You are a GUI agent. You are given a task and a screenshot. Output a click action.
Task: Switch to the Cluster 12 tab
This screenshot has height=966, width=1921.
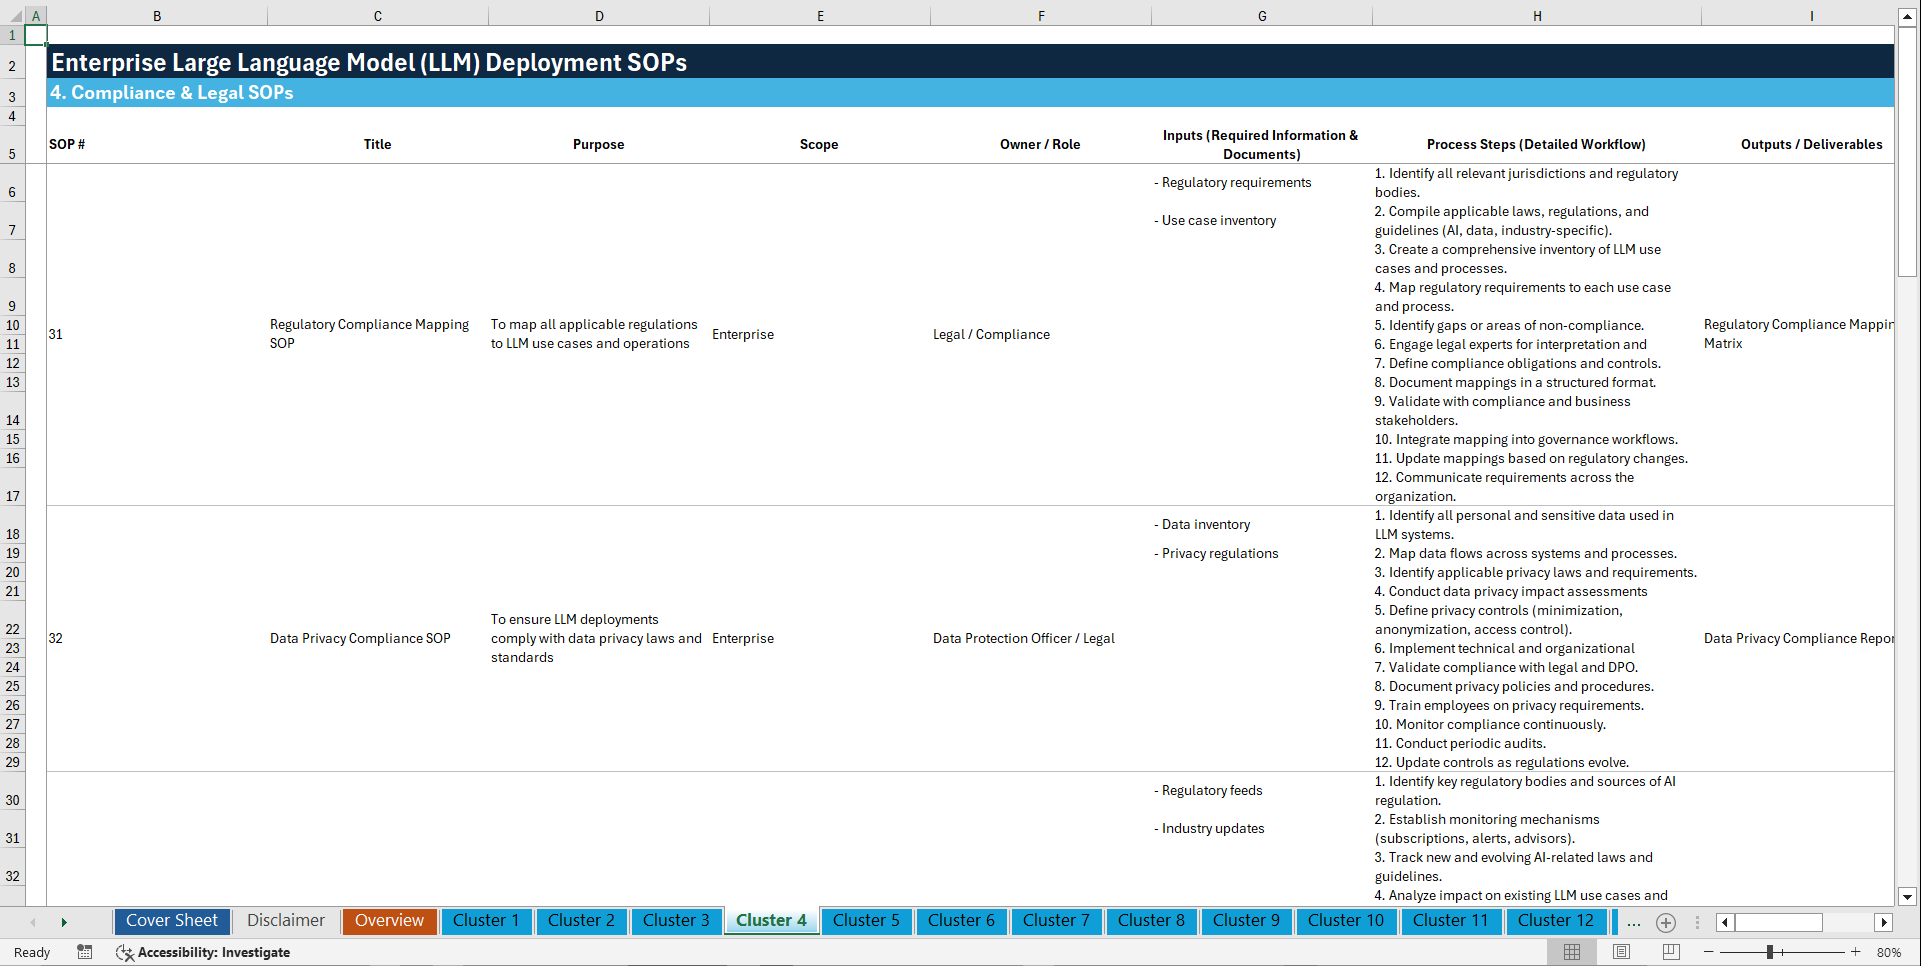pos(1556,920)
